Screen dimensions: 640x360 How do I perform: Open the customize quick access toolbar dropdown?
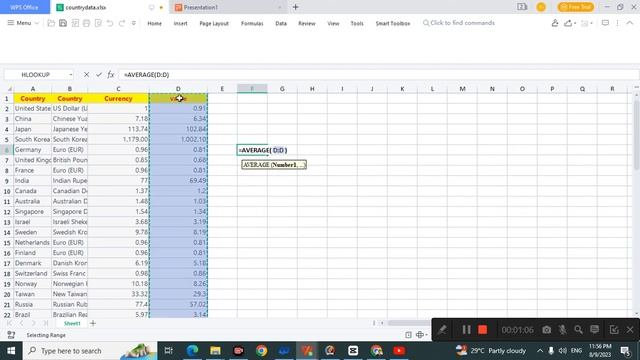[x=134, y=23]
